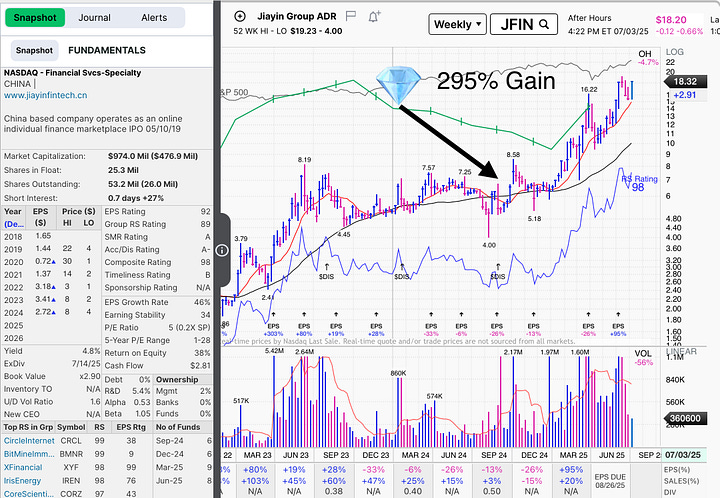720x498 pixels.
Task: Open BitMineImm... stock link
Action: [29, 454]
